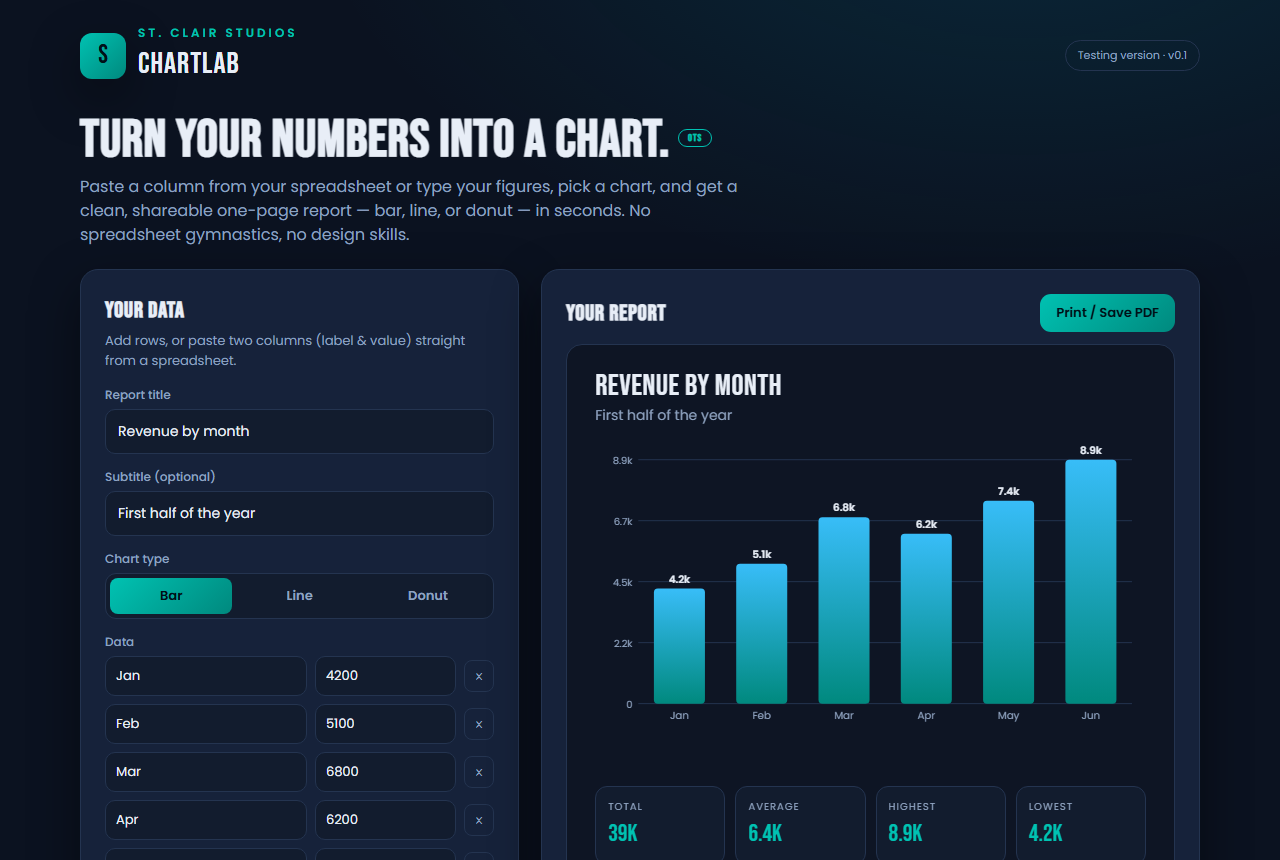Click the Mar bar in the chart
This screenshot has width=1280, height=860.
[x=844, y=610]
